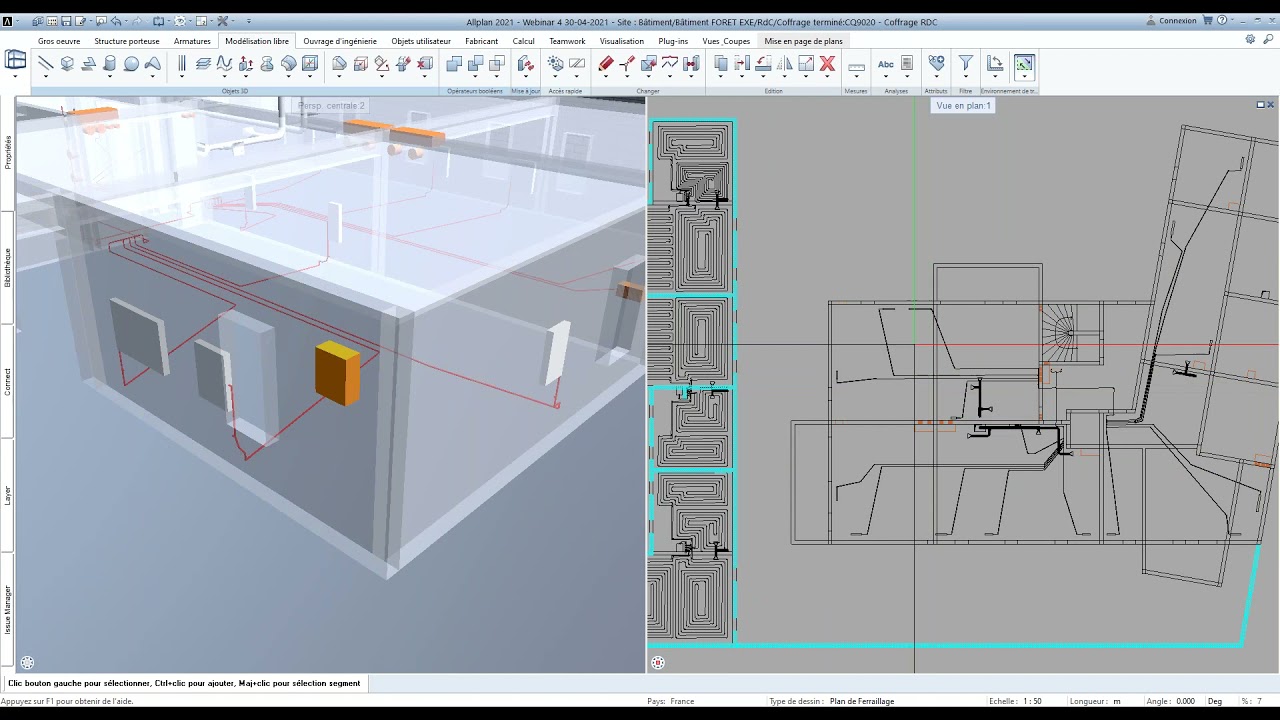
Task: Select the red pencil modify tool
Action: point(606,63)
